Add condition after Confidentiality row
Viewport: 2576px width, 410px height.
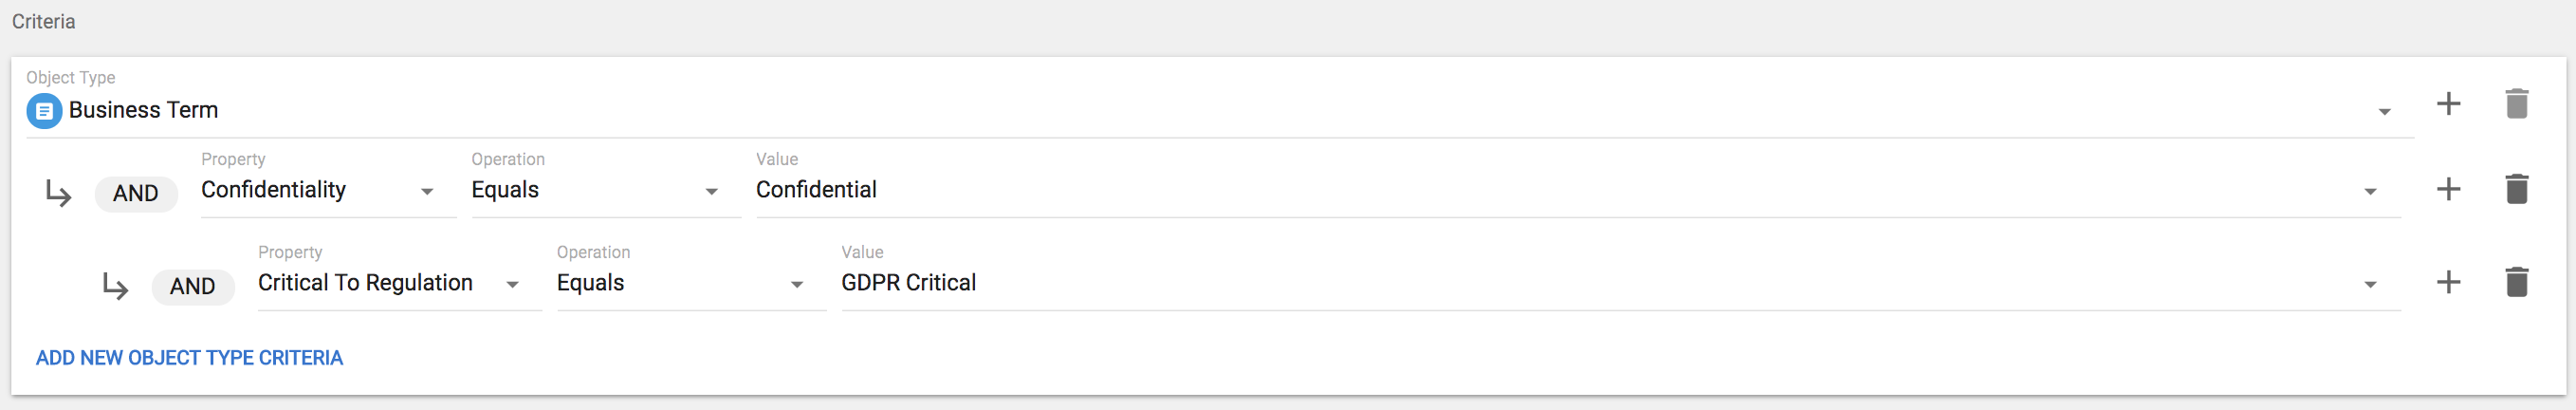tap(2448, 189)
